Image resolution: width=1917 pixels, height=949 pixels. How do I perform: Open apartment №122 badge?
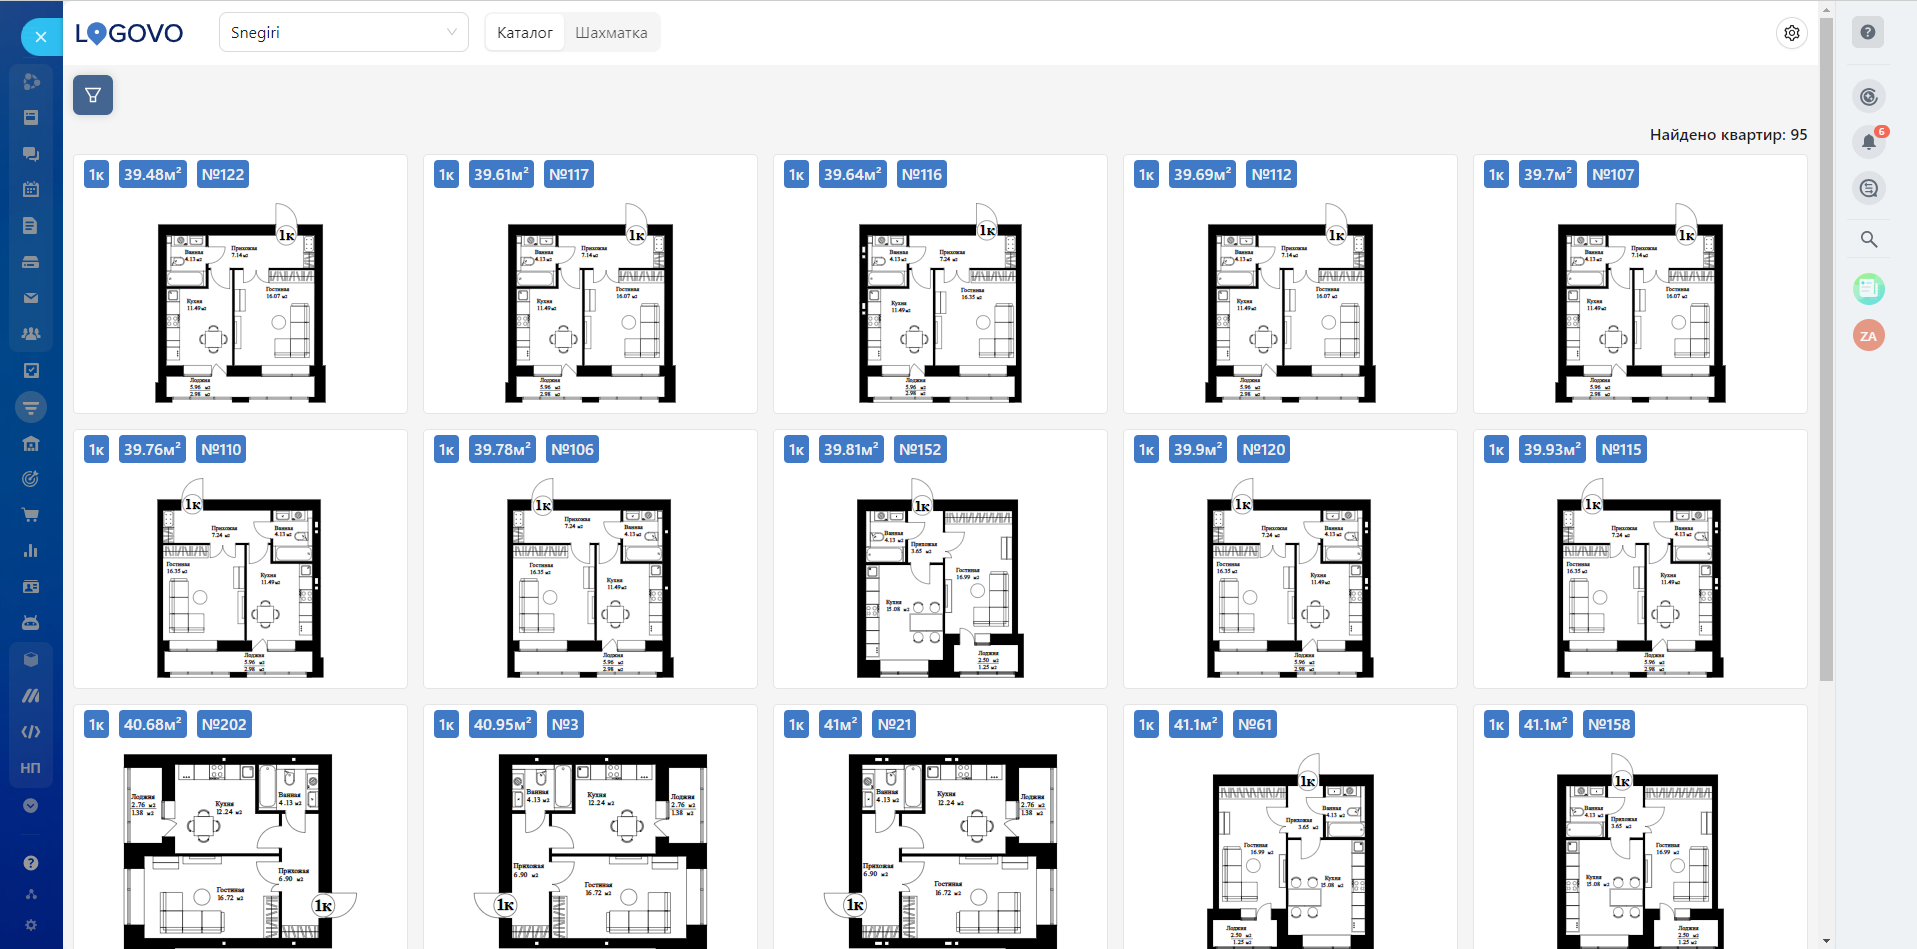pos(223,175)
